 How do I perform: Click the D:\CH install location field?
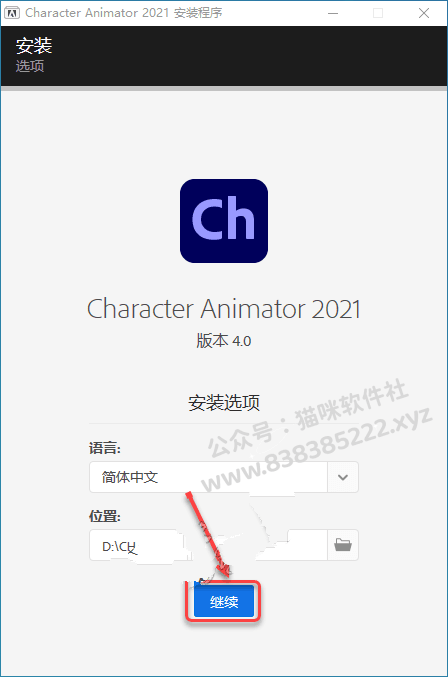click(x=208, y=545)
